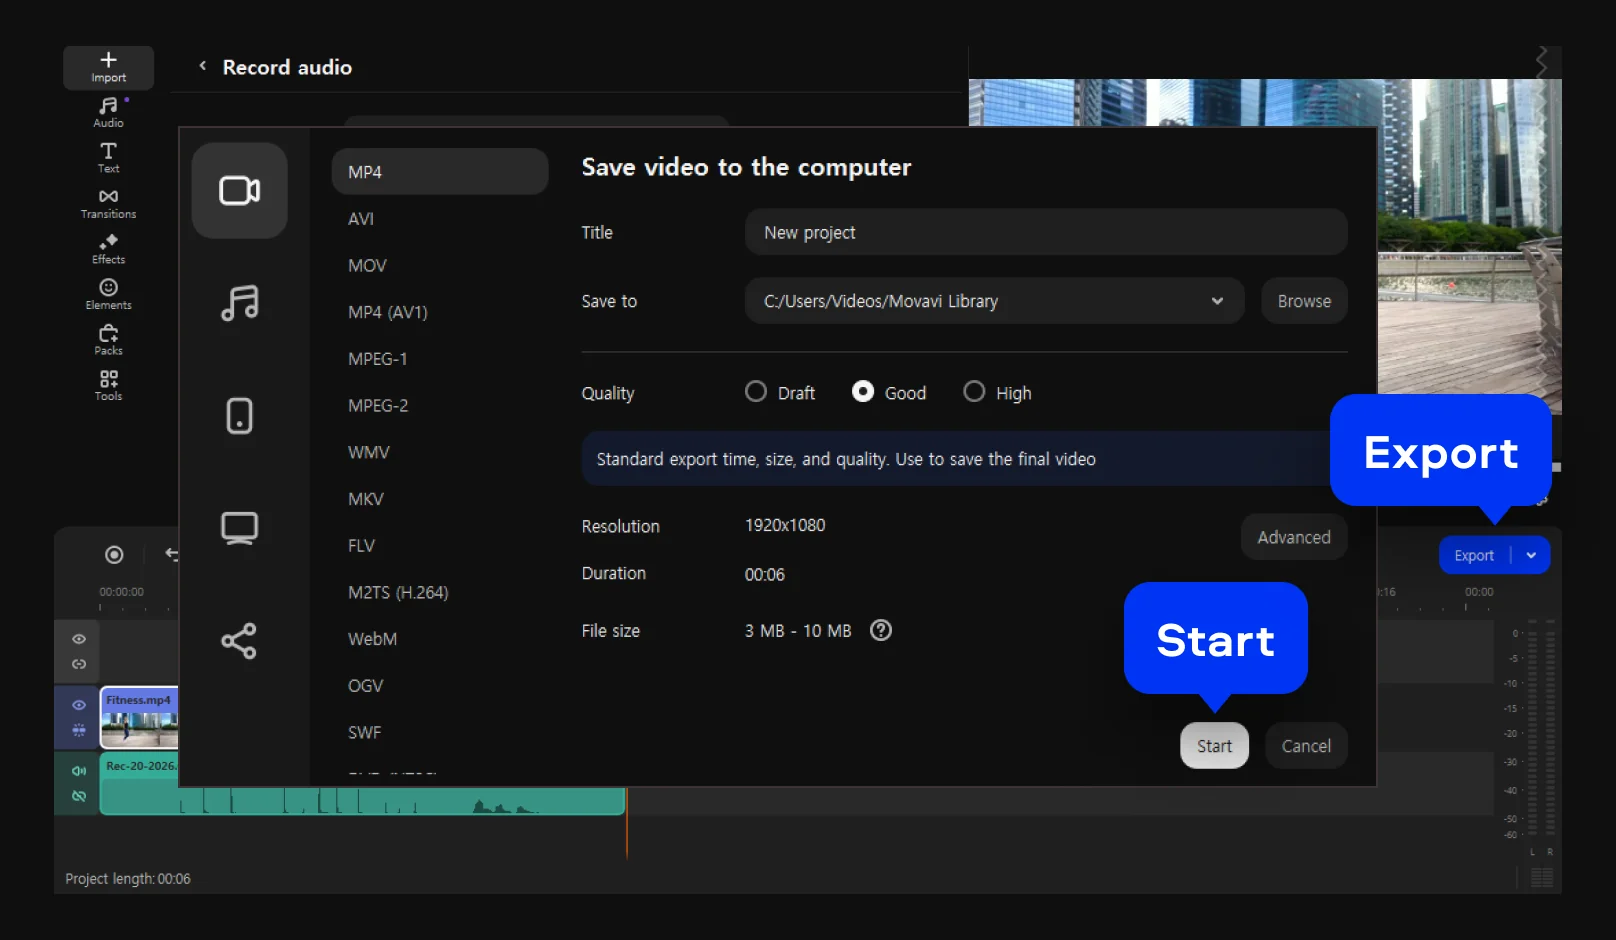This screenshot has width=1616, height=940.
Task: Open Export button dropdown arrow
Action: coord(1531,556)
